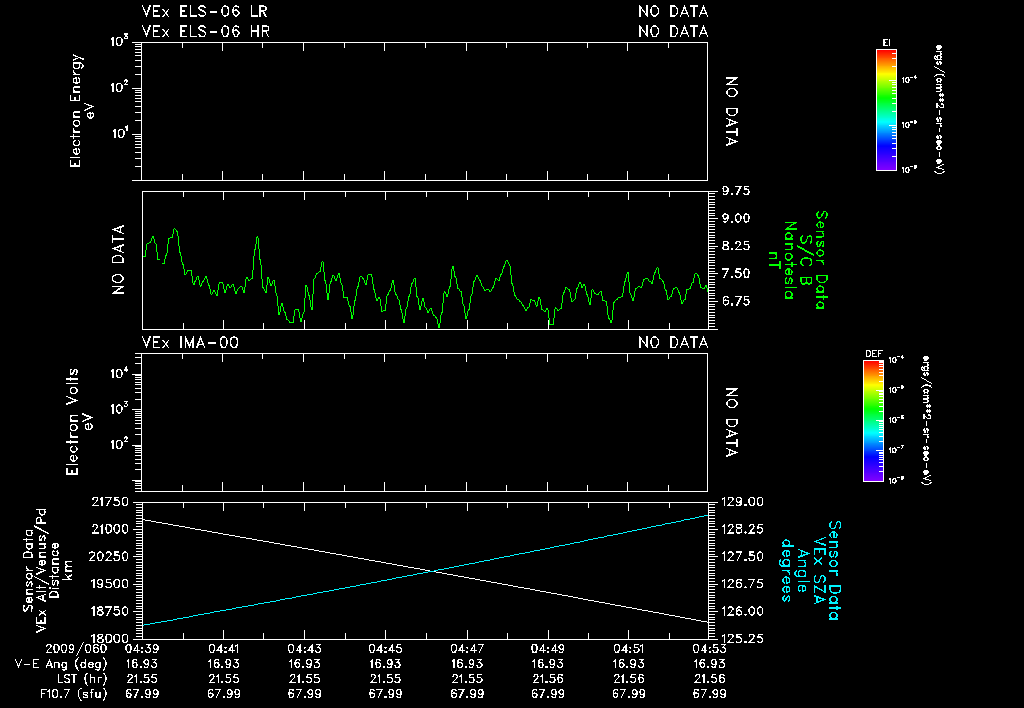1024x708 pixels.
Task: Click the vertical 'NO DATA' left of magnetic field panel
Action: click(x=118, y=260)
